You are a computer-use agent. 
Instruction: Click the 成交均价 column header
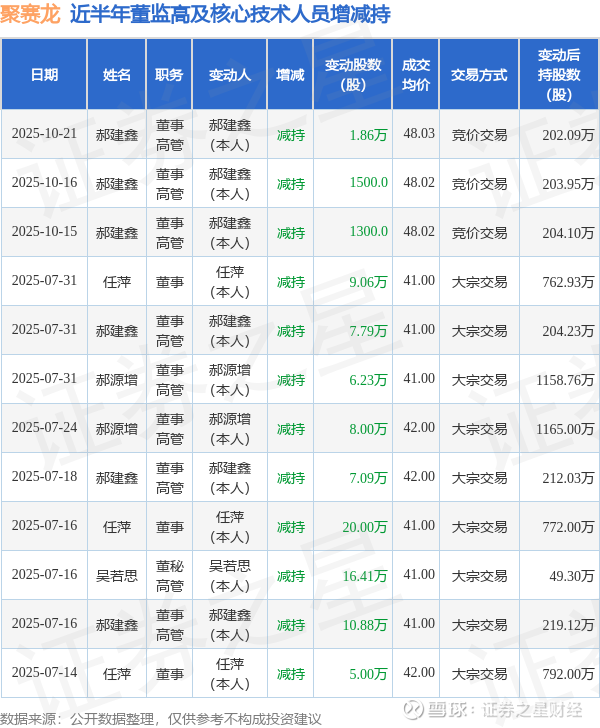pos(416,74)
